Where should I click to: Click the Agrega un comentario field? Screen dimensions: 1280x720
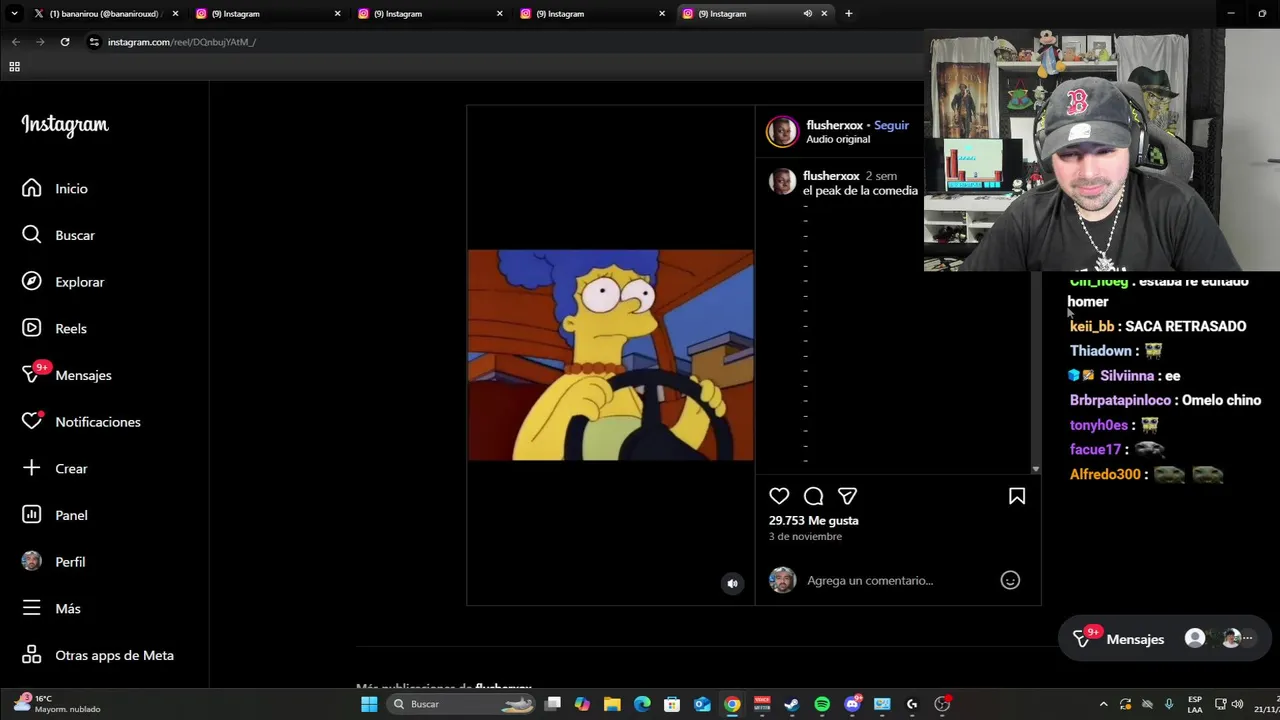click(870, 580)
